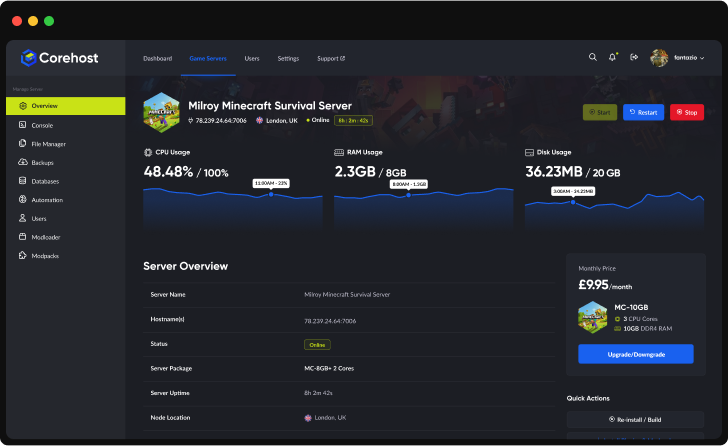The image size is (728, 446).
Task: Click the red Stop button
Action: click(687, 112)
